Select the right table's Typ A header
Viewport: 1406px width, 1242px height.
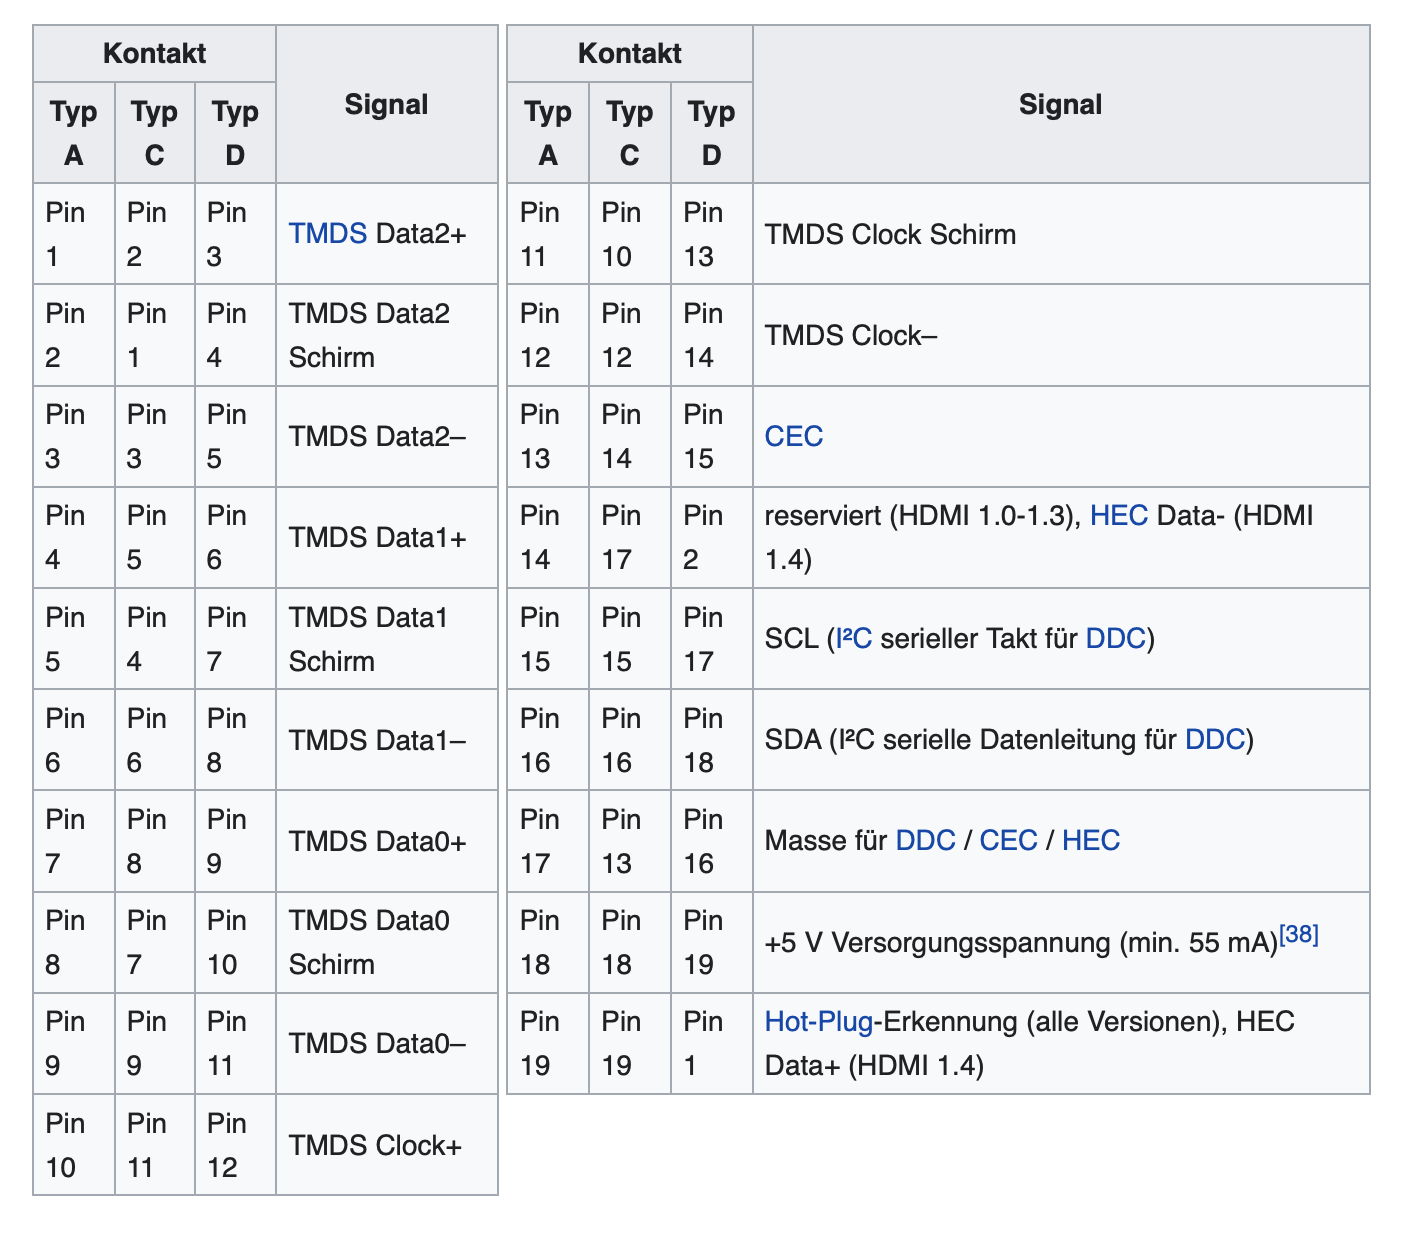548,133
